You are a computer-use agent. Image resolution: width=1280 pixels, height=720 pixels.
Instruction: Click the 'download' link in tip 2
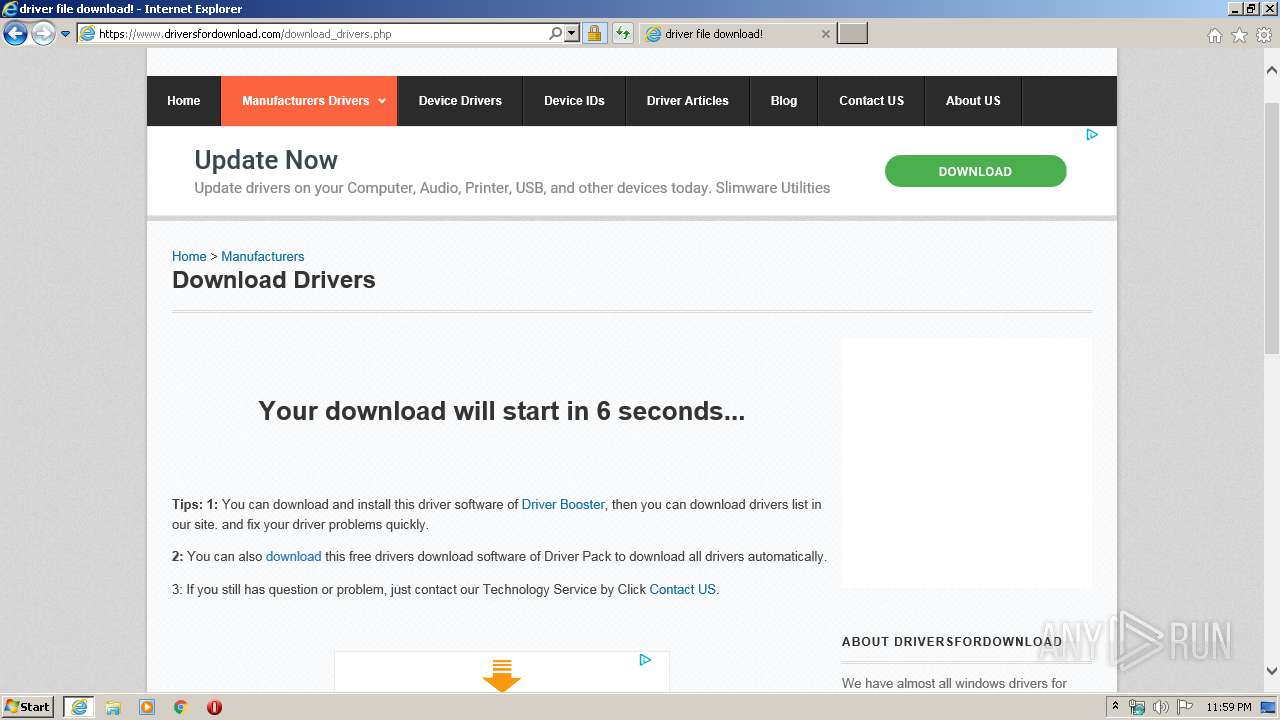(293, 556)
